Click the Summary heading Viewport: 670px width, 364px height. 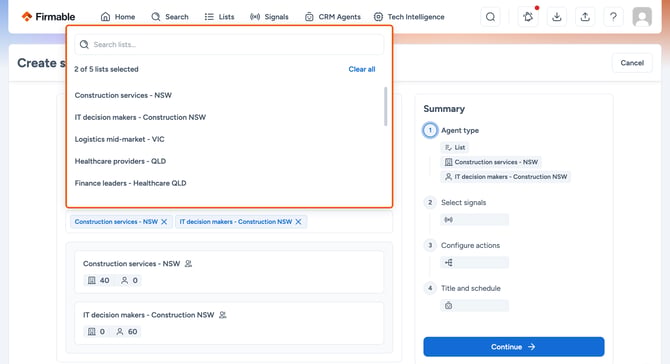pos(444,109)
